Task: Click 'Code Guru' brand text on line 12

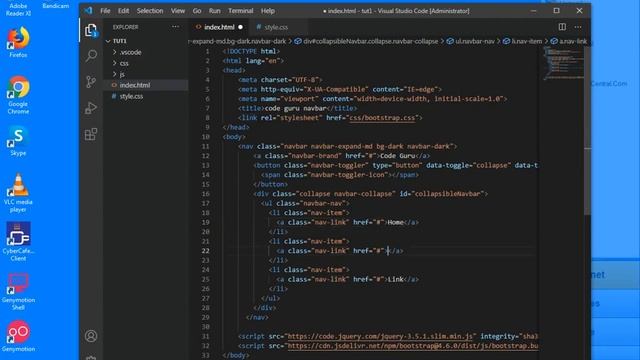Action: coord(398,156)
